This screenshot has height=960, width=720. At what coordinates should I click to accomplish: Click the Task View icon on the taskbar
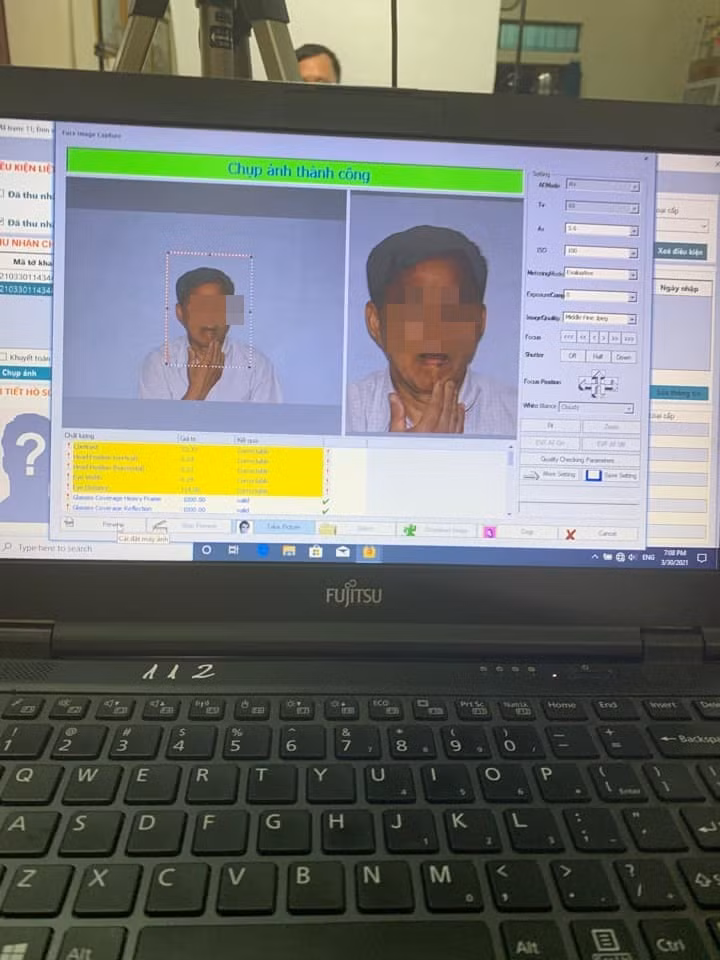coord(233,550)
